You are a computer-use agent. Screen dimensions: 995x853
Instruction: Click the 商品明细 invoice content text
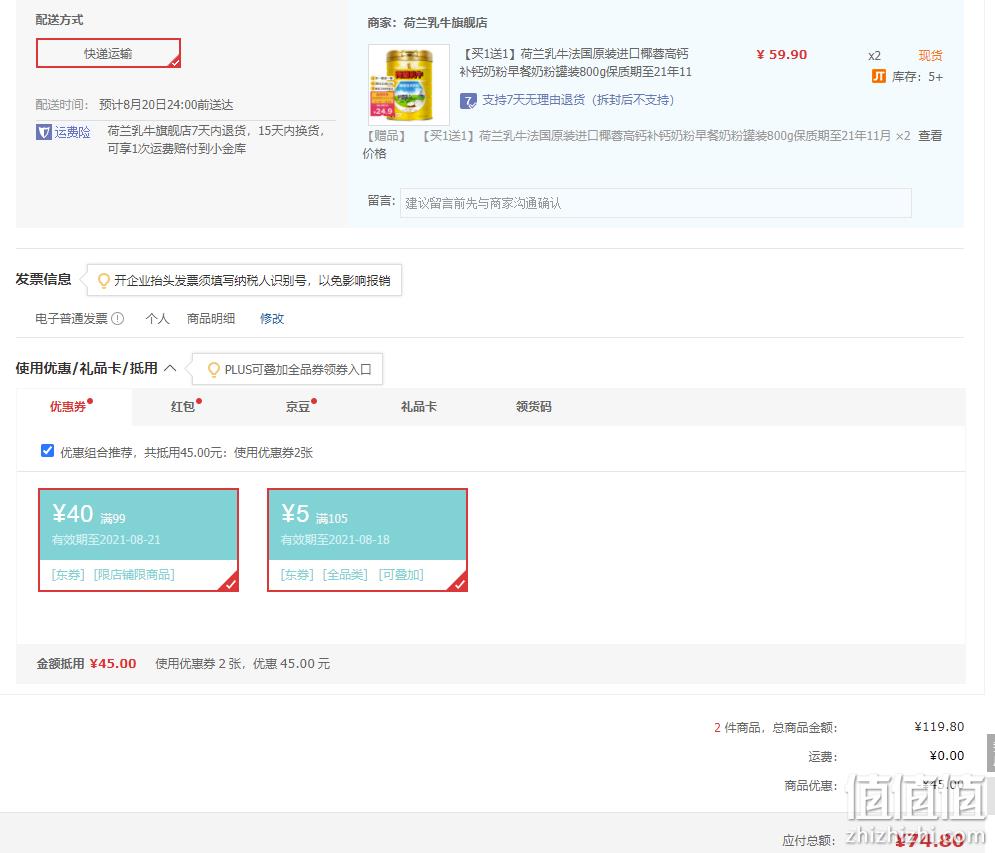point(211,319)
